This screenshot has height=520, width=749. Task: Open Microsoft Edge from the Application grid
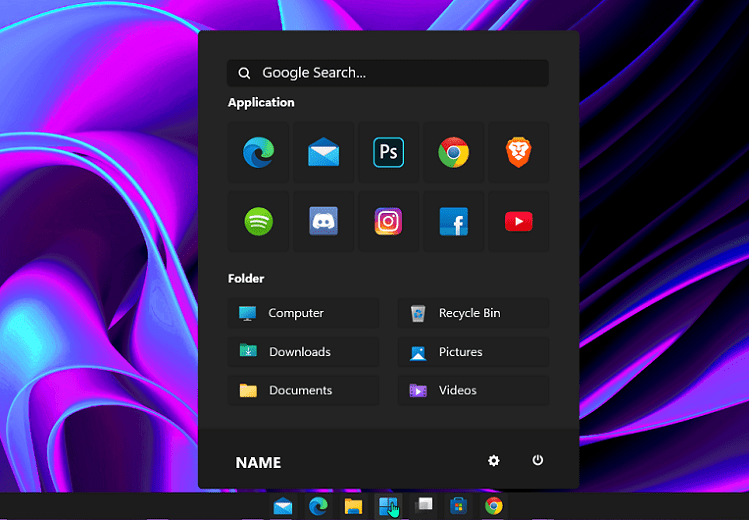pos(258,152)
